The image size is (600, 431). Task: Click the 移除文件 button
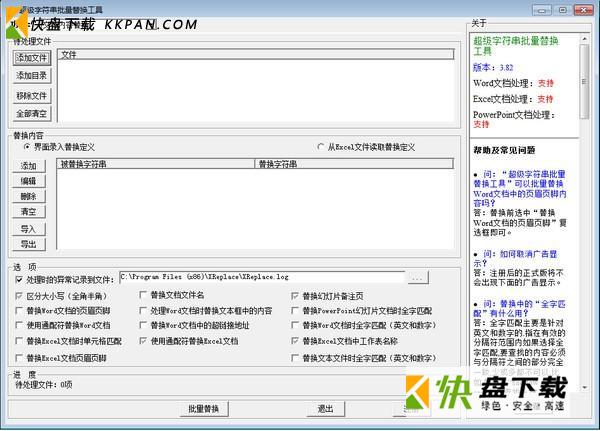31,96
